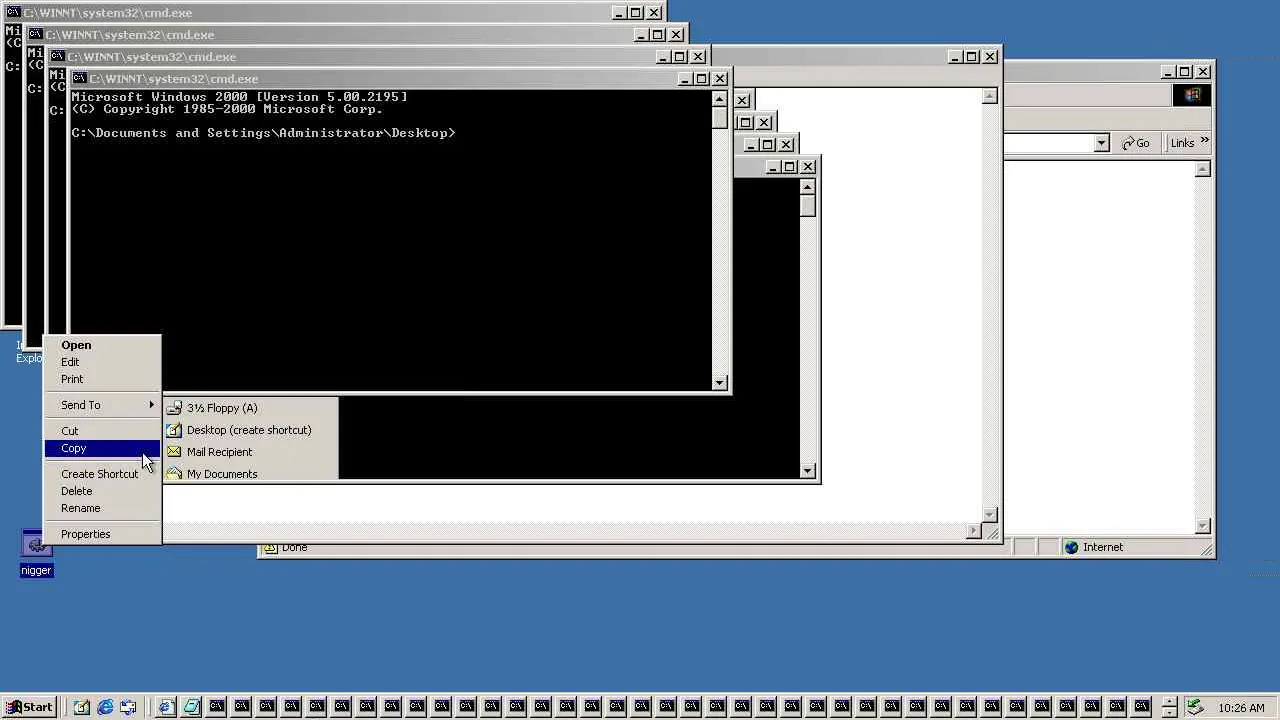Click the taskbar's scroll-down arrow beside the tray
The height and width of the screenshot is (720, 1280).
click(x=1168, y=712)
